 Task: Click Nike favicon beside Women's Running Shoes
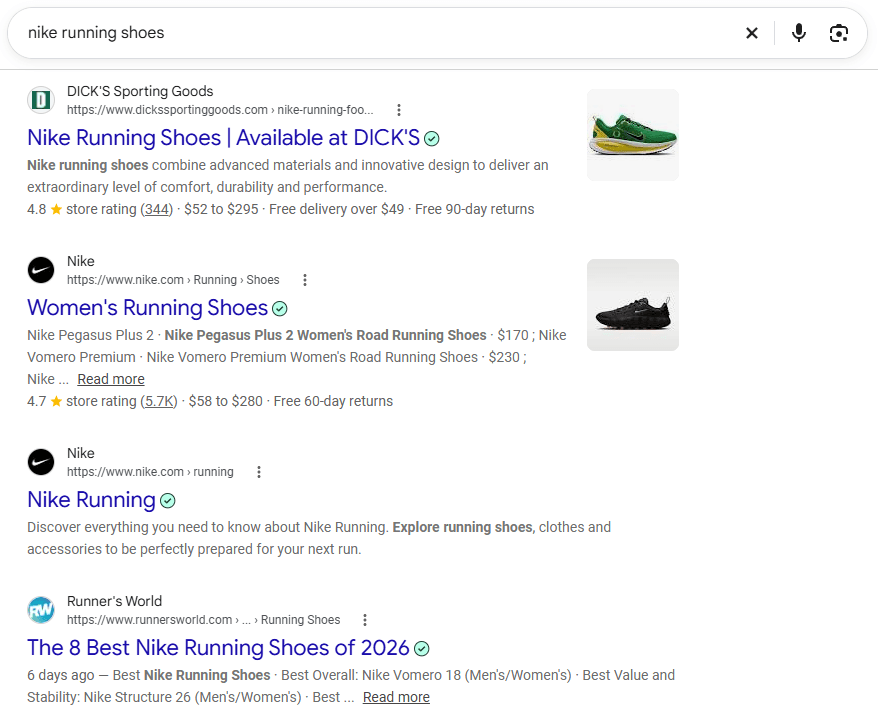click(41, 270)
